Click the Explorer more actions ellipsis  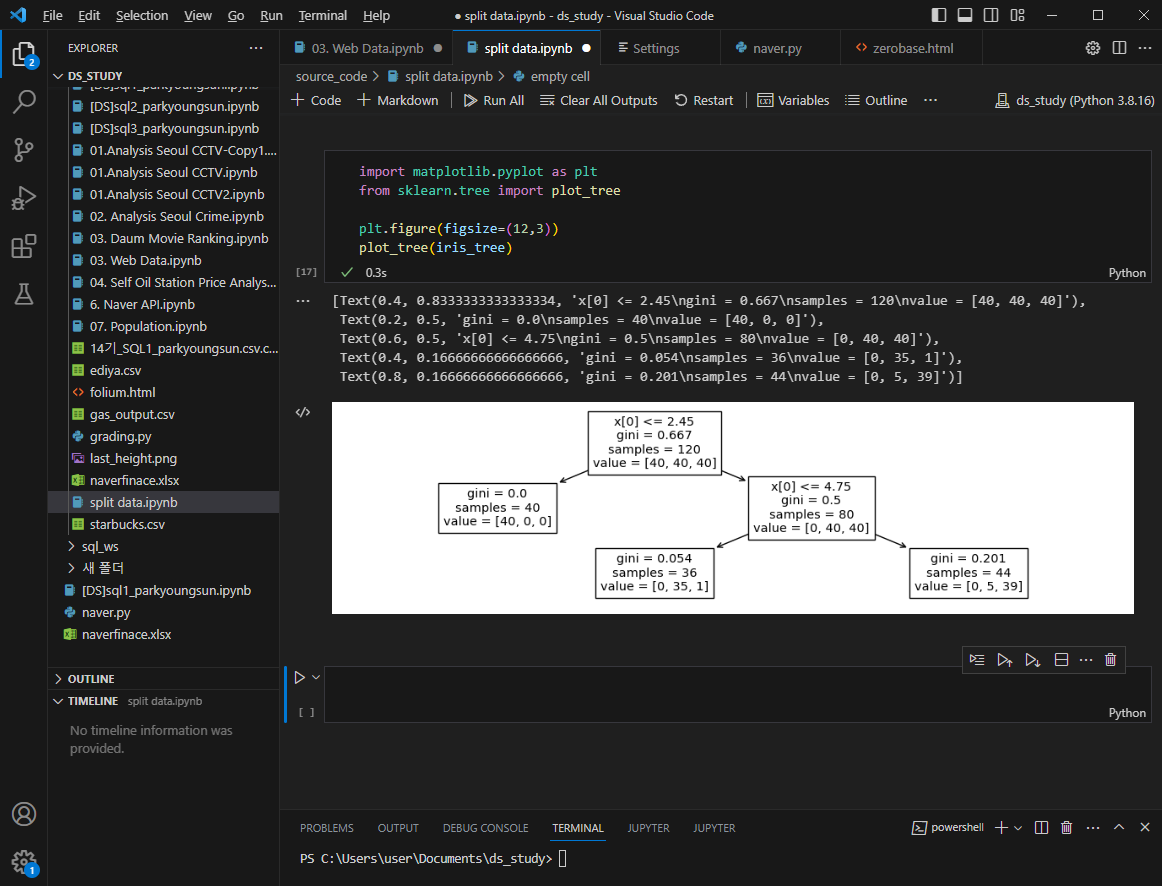[256, 48]
